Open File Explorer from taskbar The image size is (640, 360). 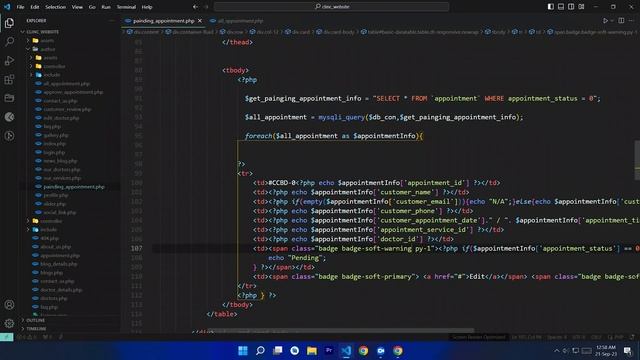(312, 351)
